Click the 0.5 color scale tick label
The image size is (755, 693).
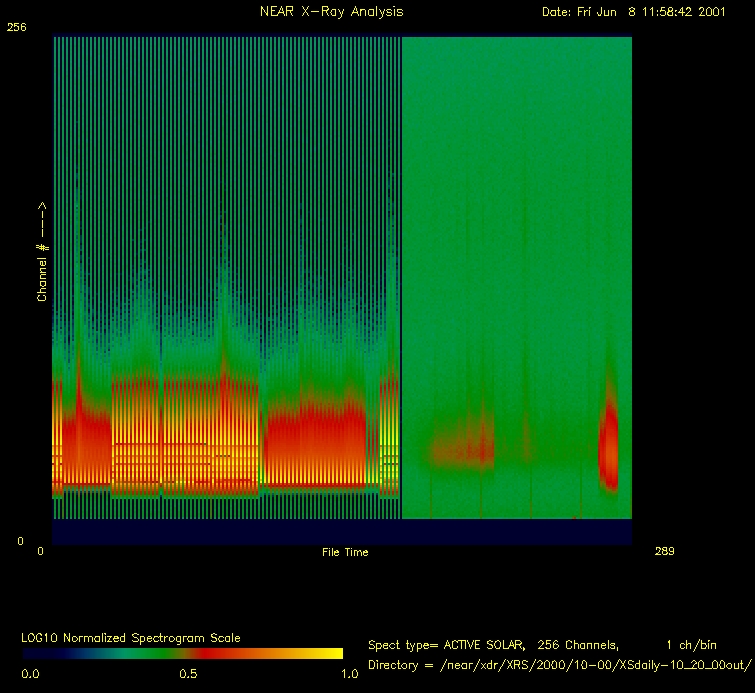click(188, 674)
